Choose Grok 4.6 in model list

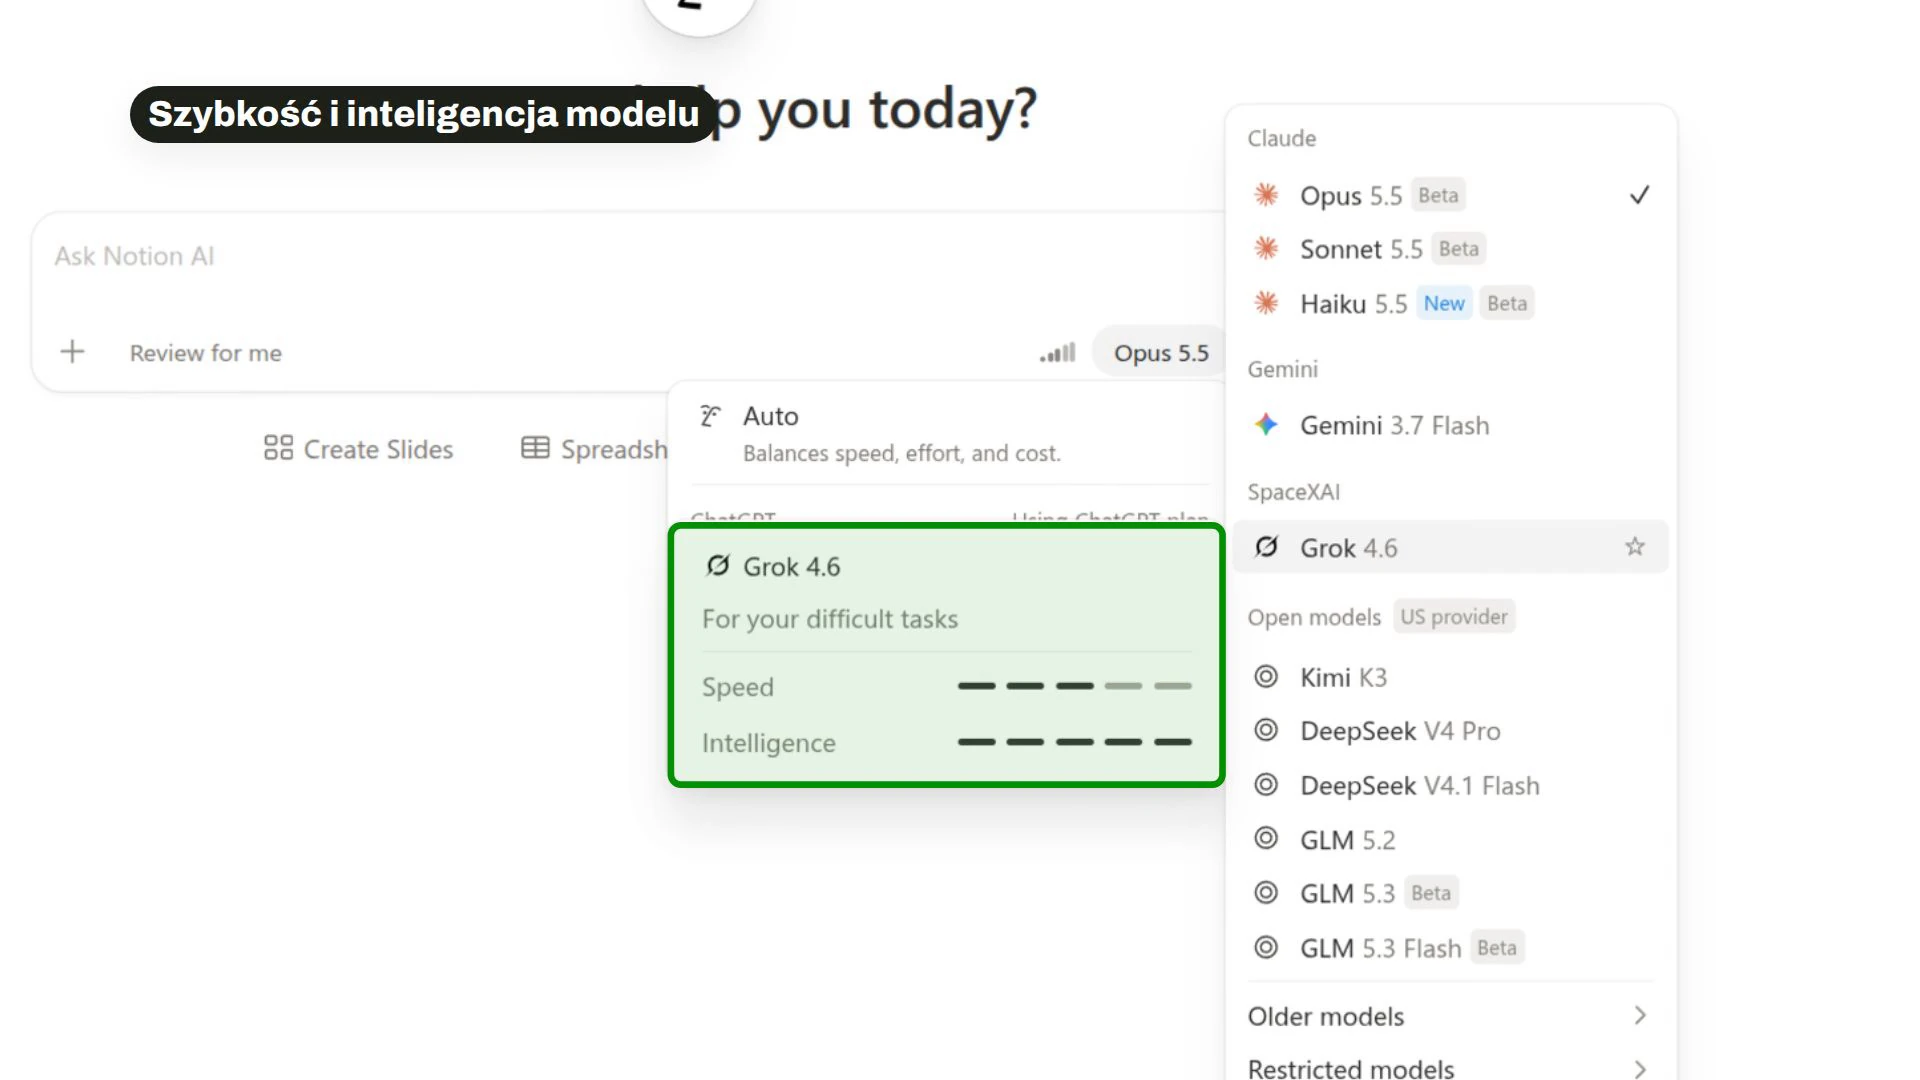pos(1450,547)
